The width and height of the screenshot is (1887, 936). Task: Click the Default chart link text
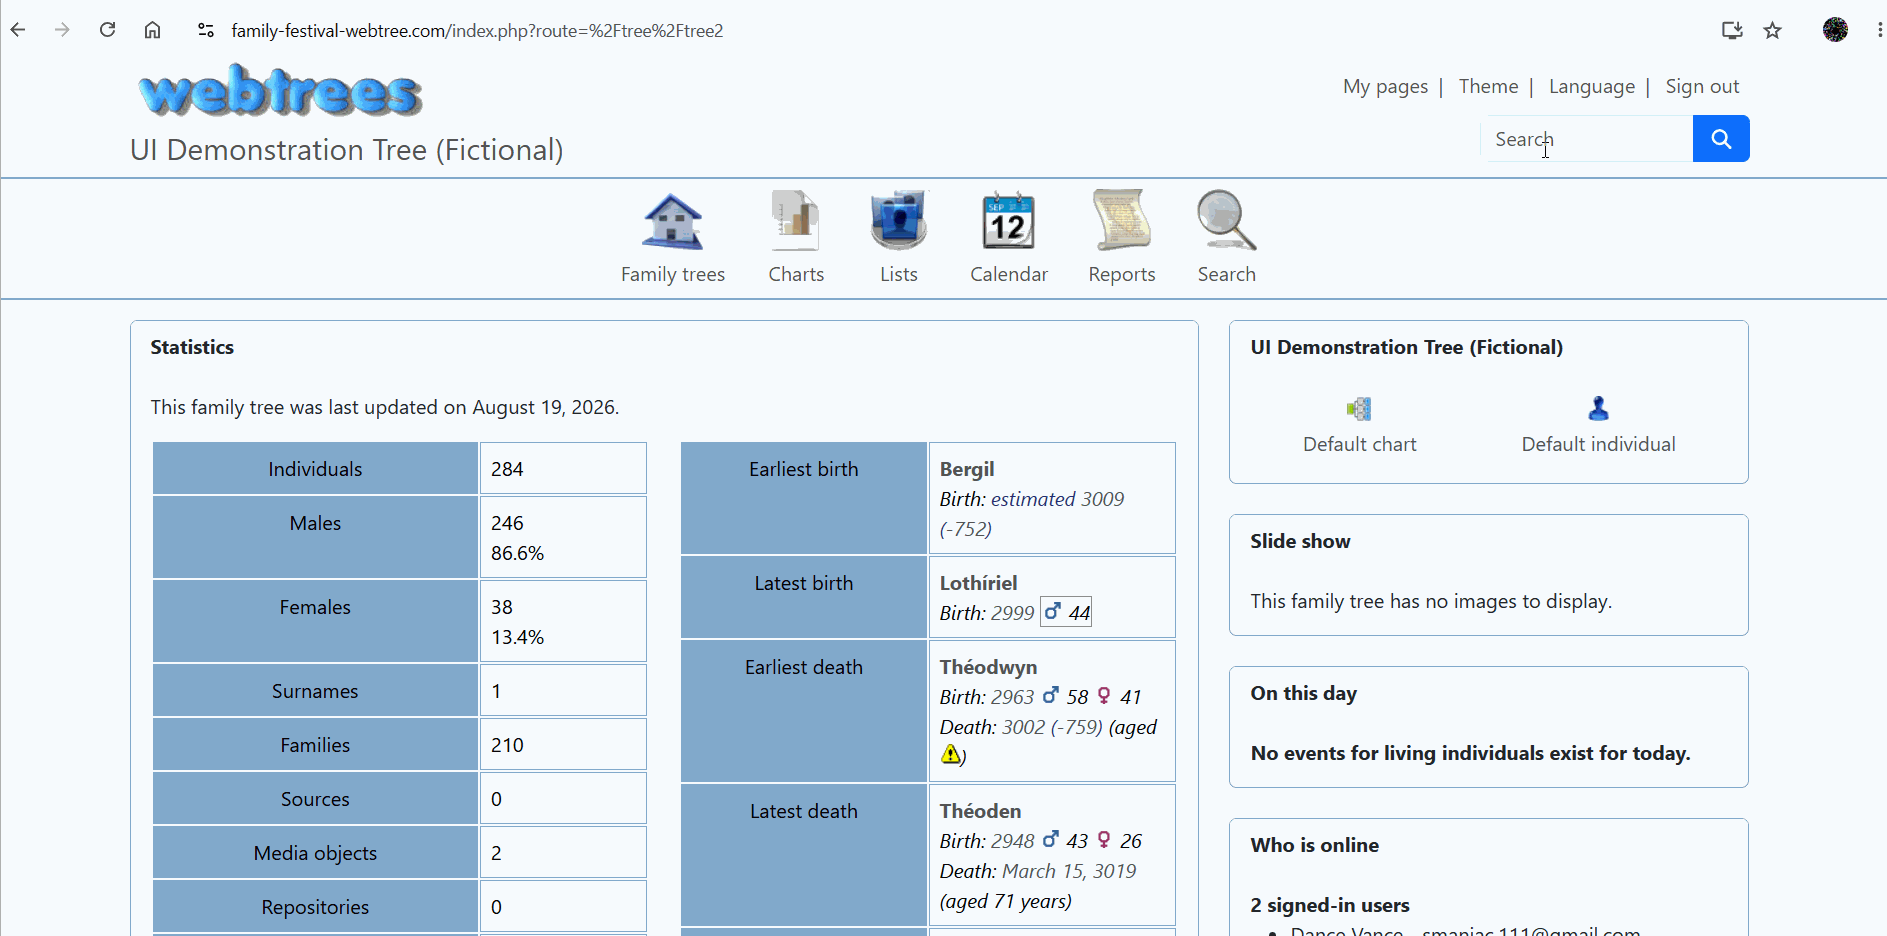1359,444
